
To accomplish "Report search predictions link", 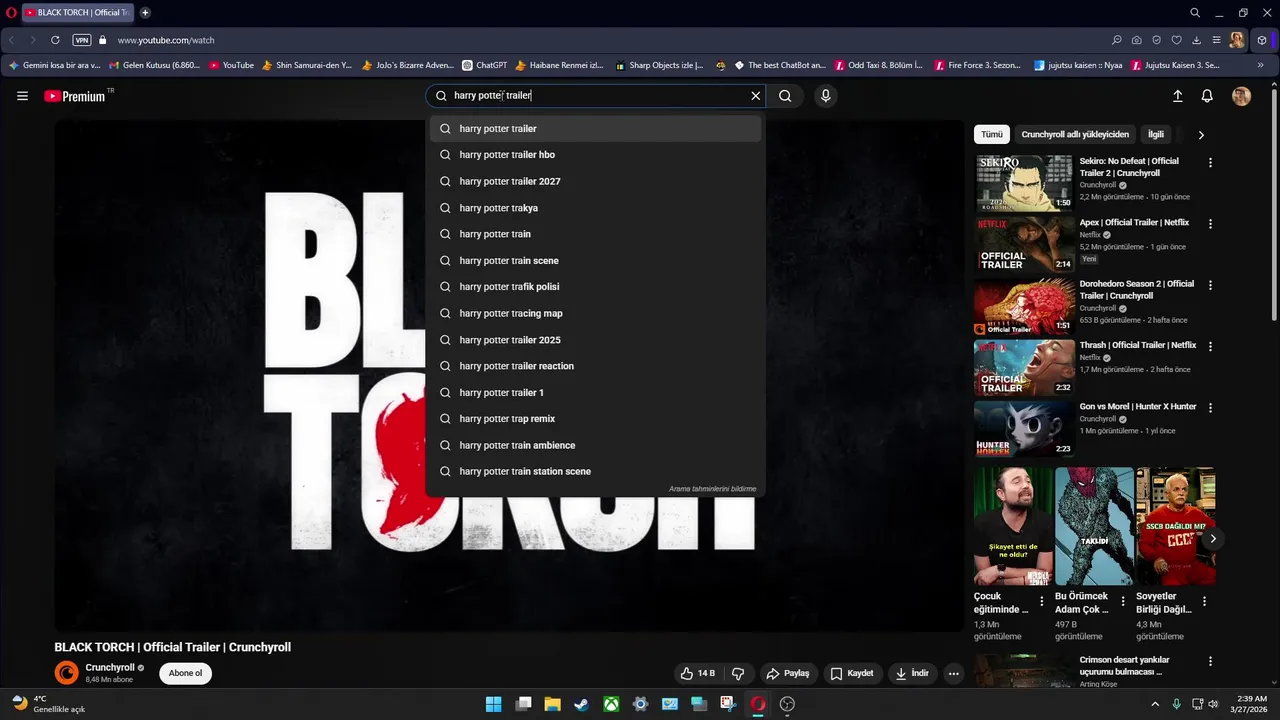I will [712, 489].
